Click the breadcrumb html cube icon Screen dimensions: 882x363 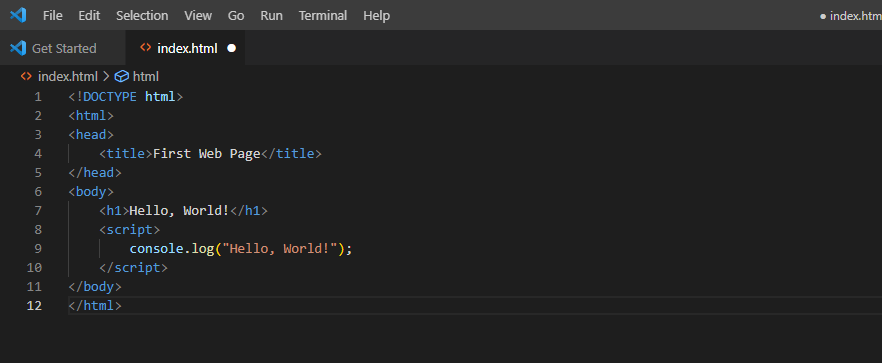122,76
